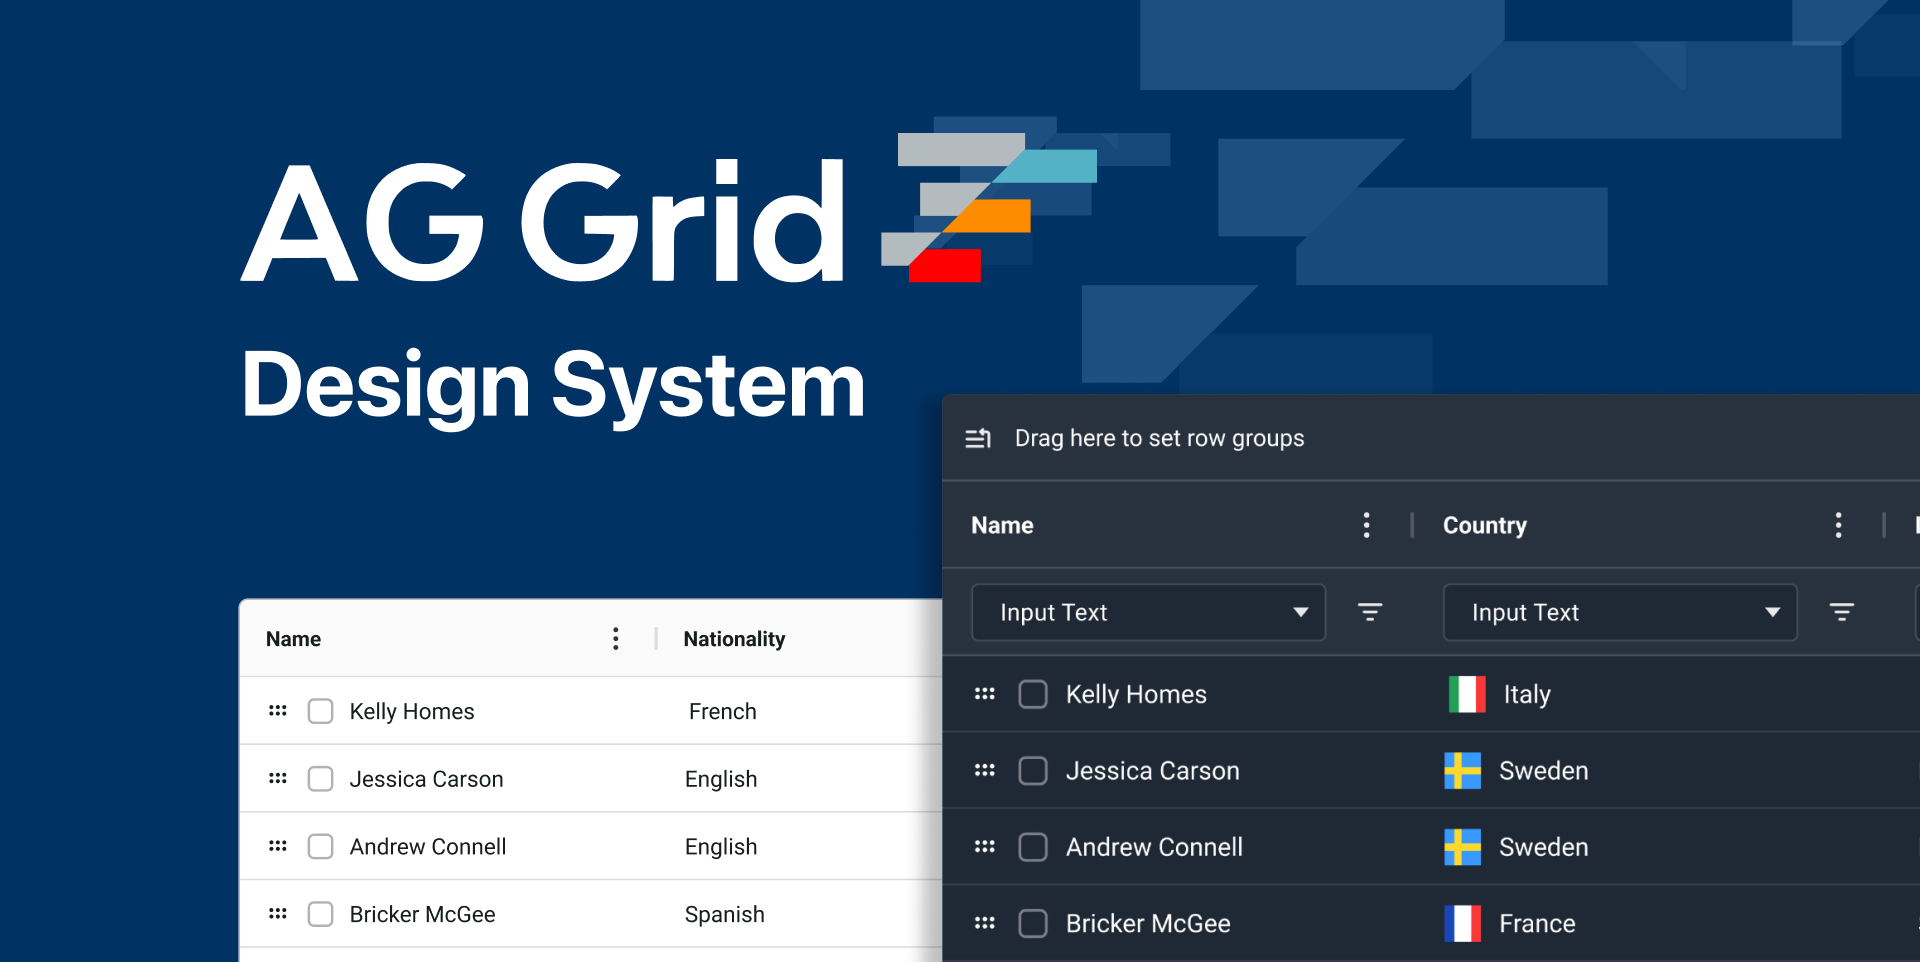
Task: Click the filter icon beside Name Input Text
Action: click(1369, 612)
